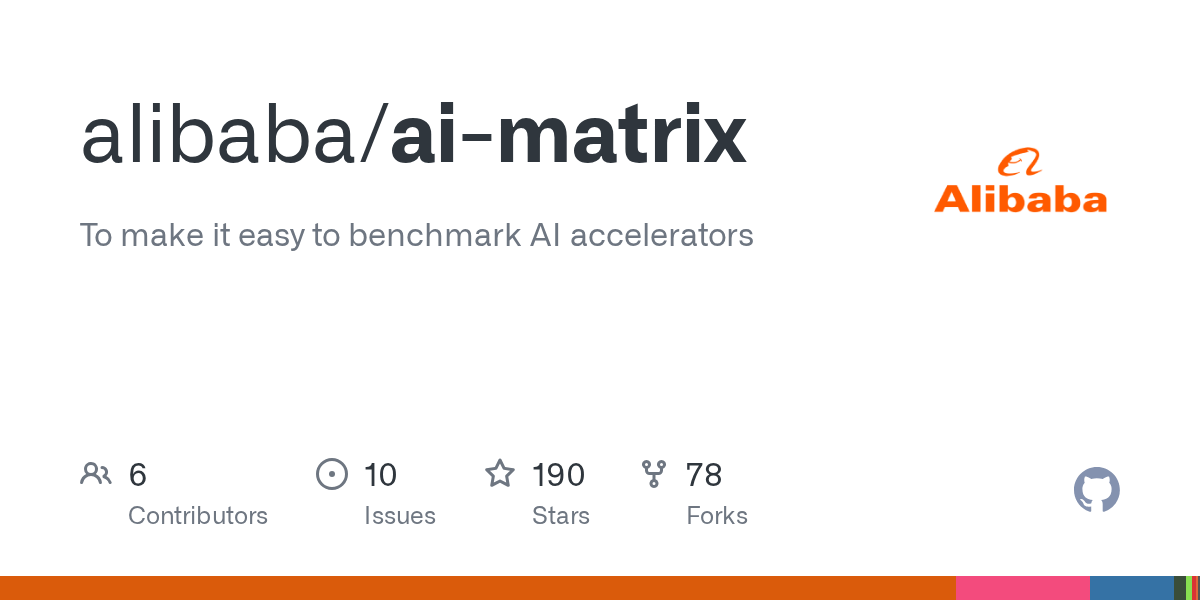The width and height of the screenshot is (1200, 600).
Task: Select the 'Stars' label
Action: click(560, 516)
